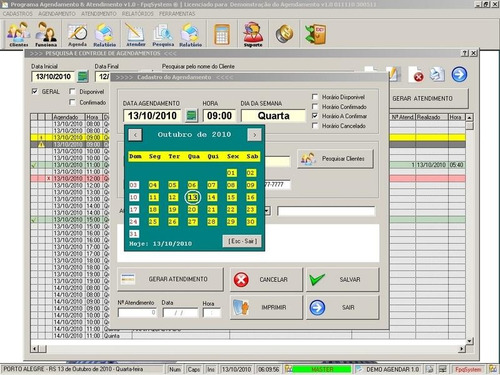Screen dimensions: 500x375
Task: Click the Relatório icon beside Pesquisa
Action: click(190, 34)
